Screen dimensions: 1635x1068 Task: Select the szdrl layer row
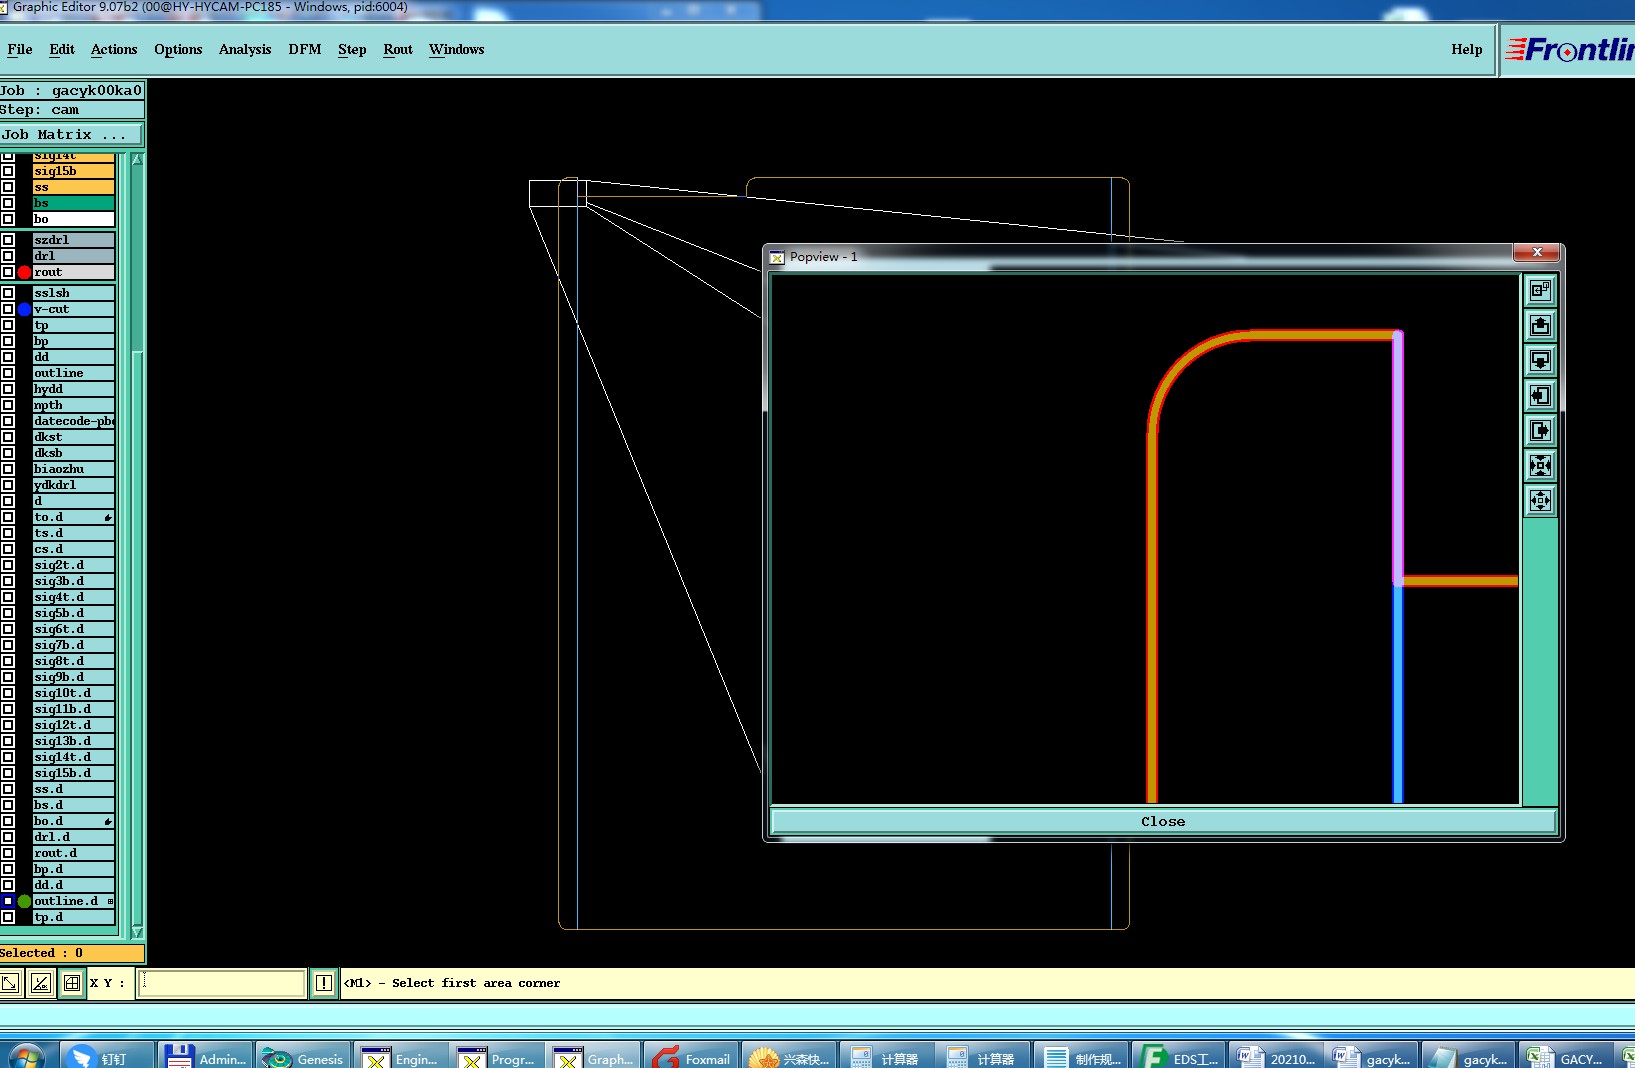point(74,240)
